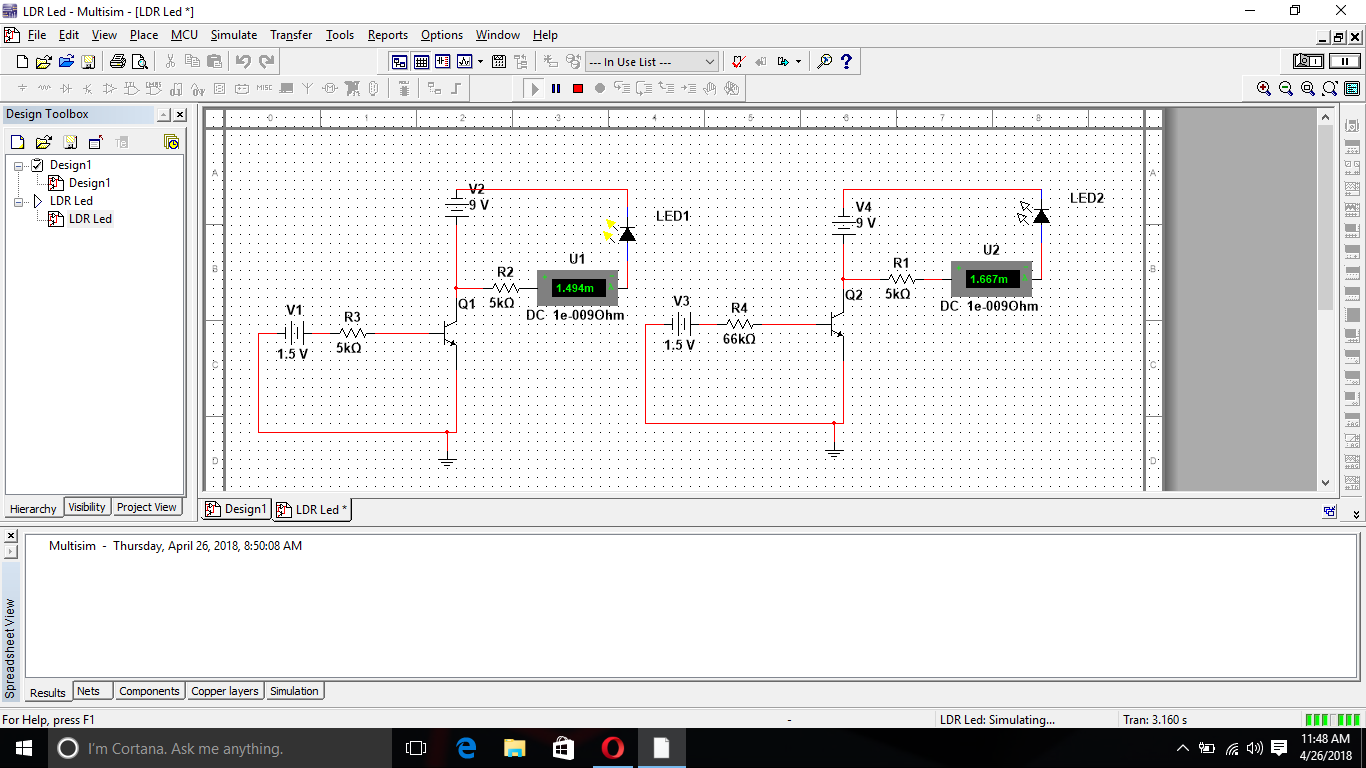This screenshot has height=768, width=1366.
Task: Select the LDR Led * sheet tab
Action: click(x=312, y=509)
